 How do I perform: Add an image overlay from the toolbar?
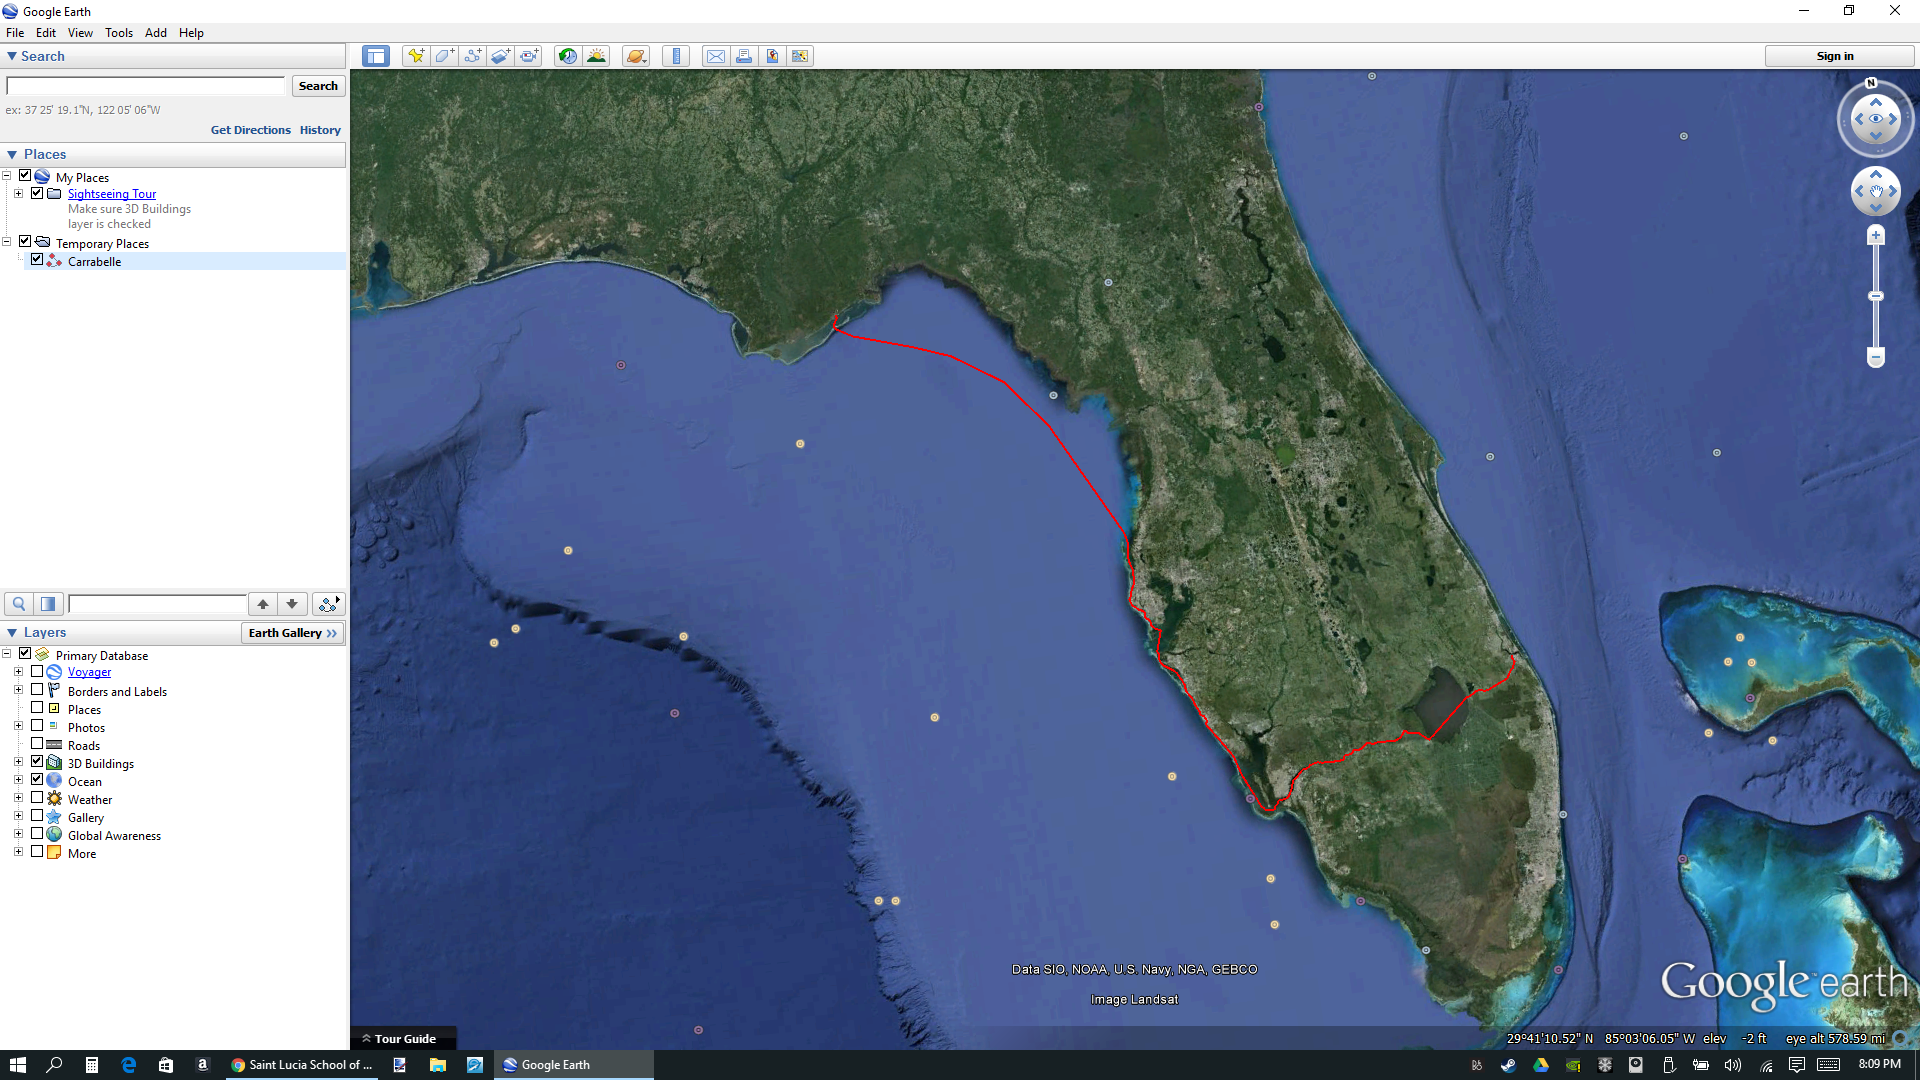coord(501,56)
